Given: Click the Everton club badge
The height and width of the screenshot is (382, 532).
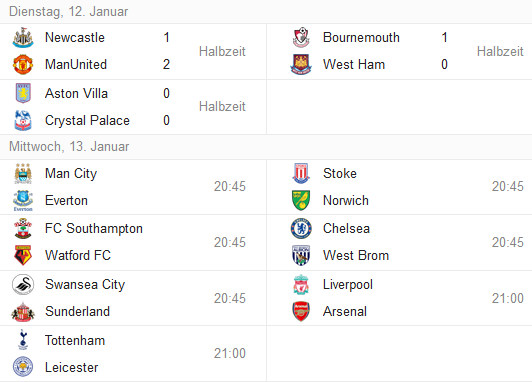Looking at the screenshot, I should click(x=23, y=200).
